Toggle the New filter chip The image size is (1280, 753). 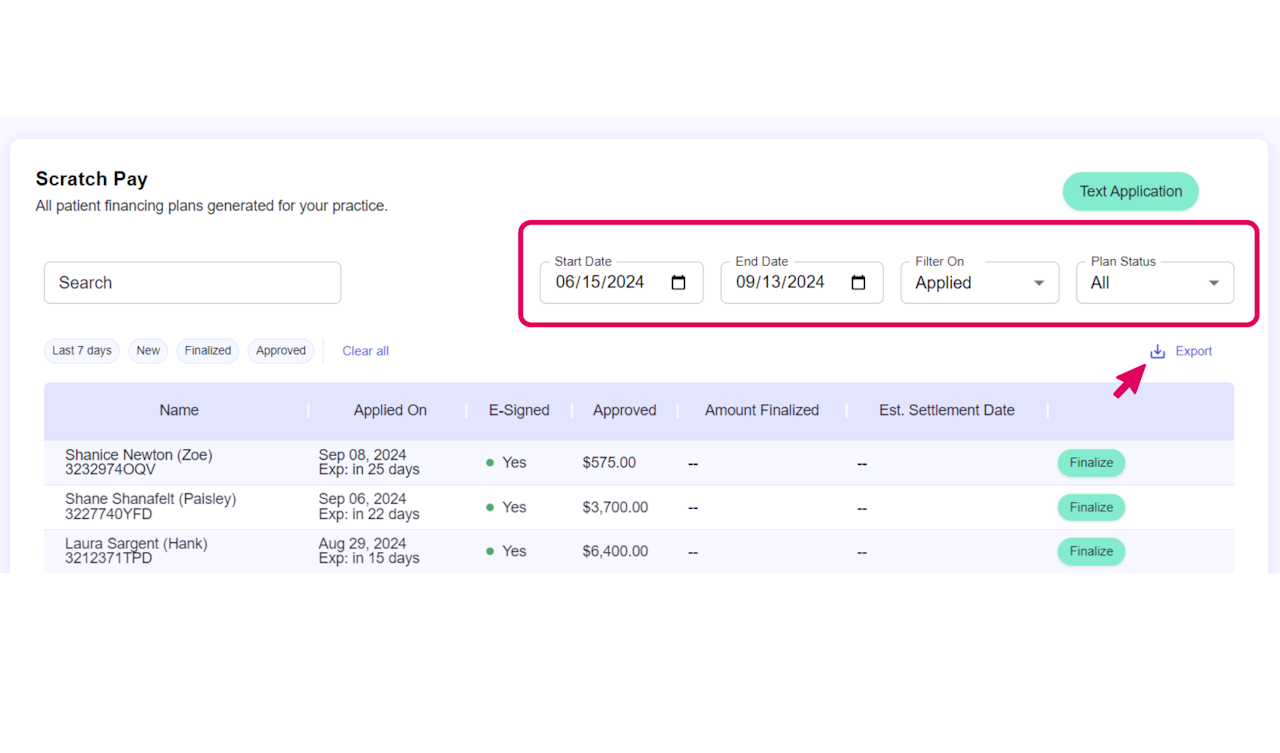click(x=148, y=351)
